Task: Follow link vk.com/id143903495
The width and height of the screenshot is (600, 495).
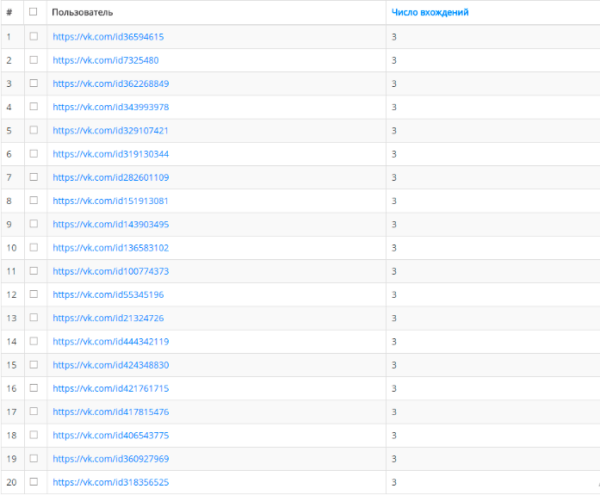Action: click(111, 224)
